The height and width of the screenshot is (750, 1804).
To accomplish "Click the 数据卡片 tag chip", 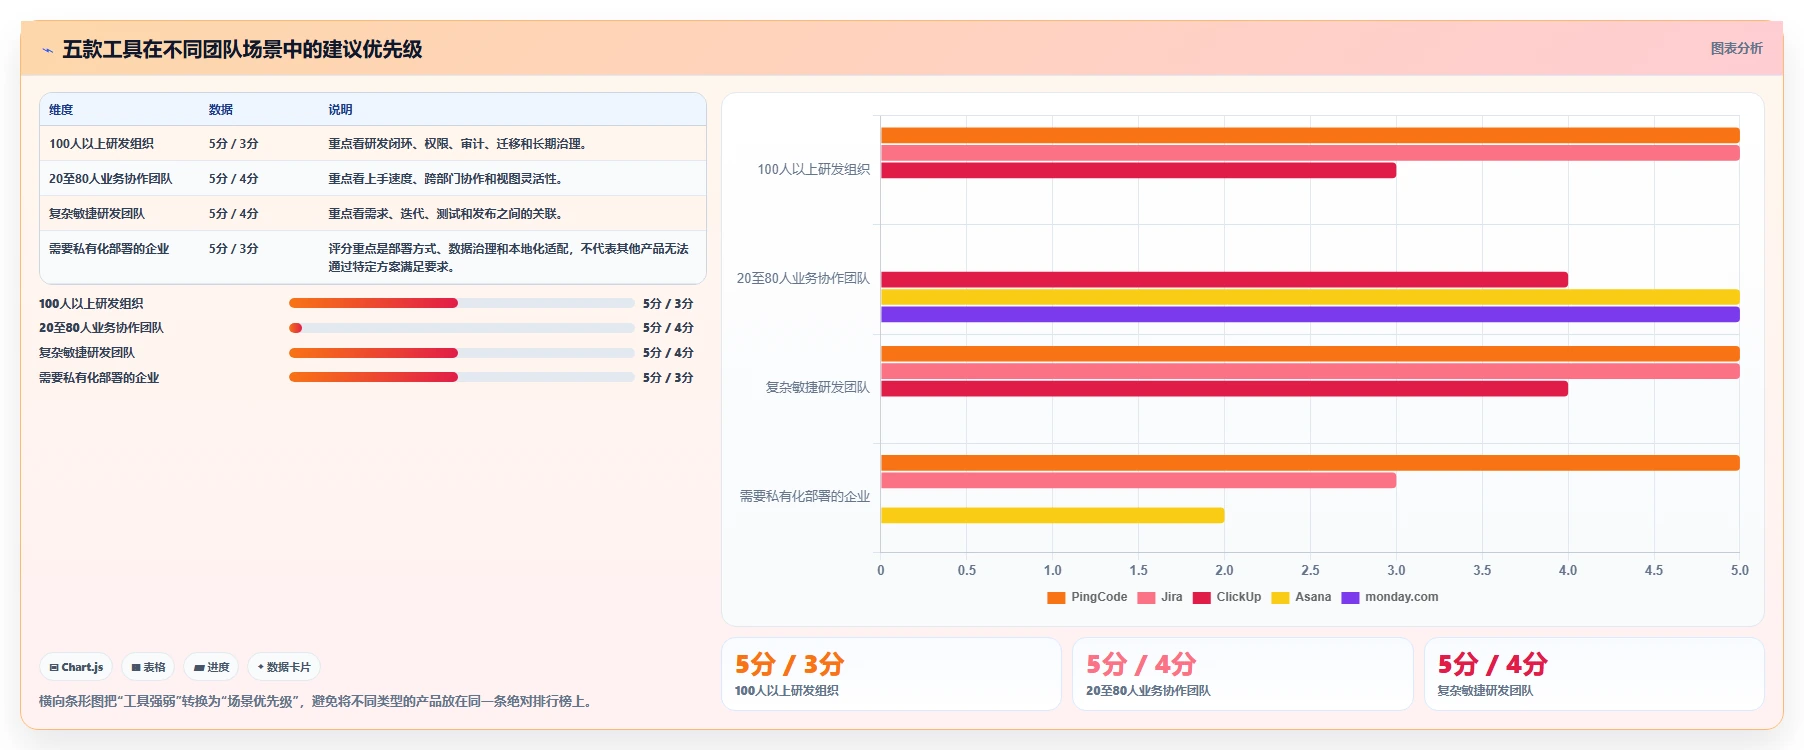I will [x=284, y=667].
